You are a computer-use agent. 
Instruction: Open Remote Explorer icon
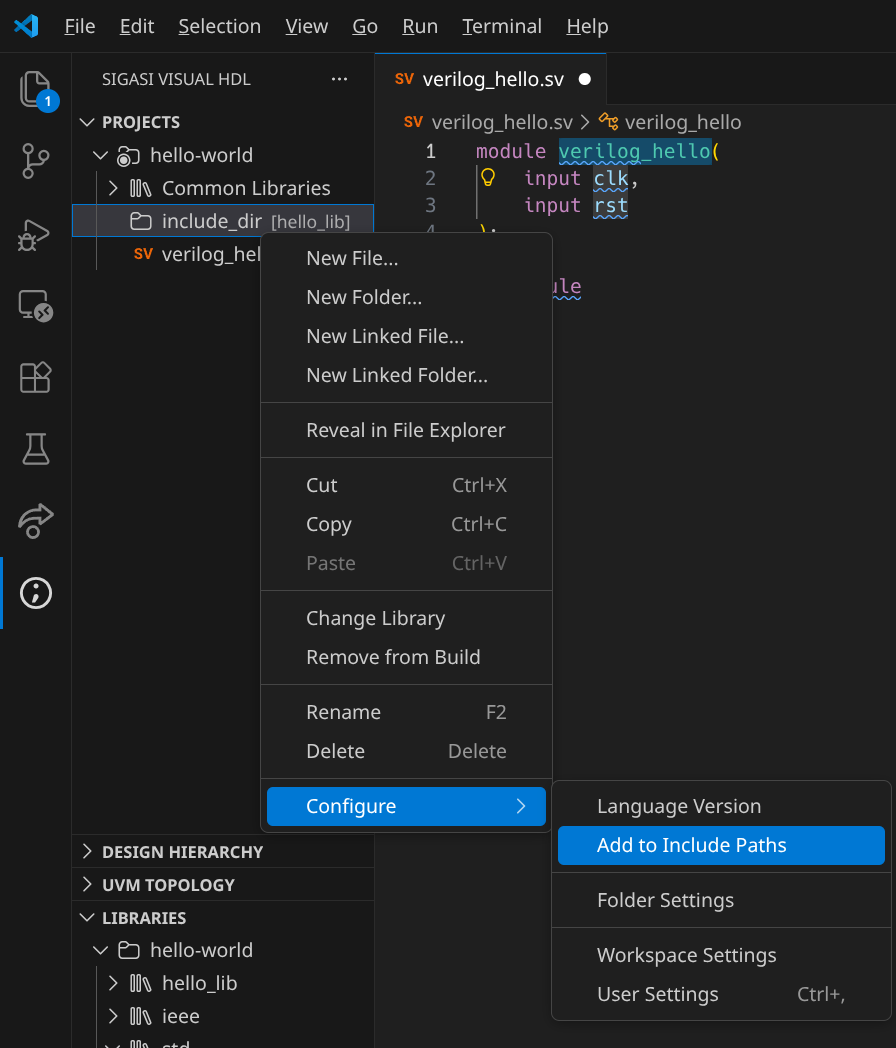coord(35,305)
